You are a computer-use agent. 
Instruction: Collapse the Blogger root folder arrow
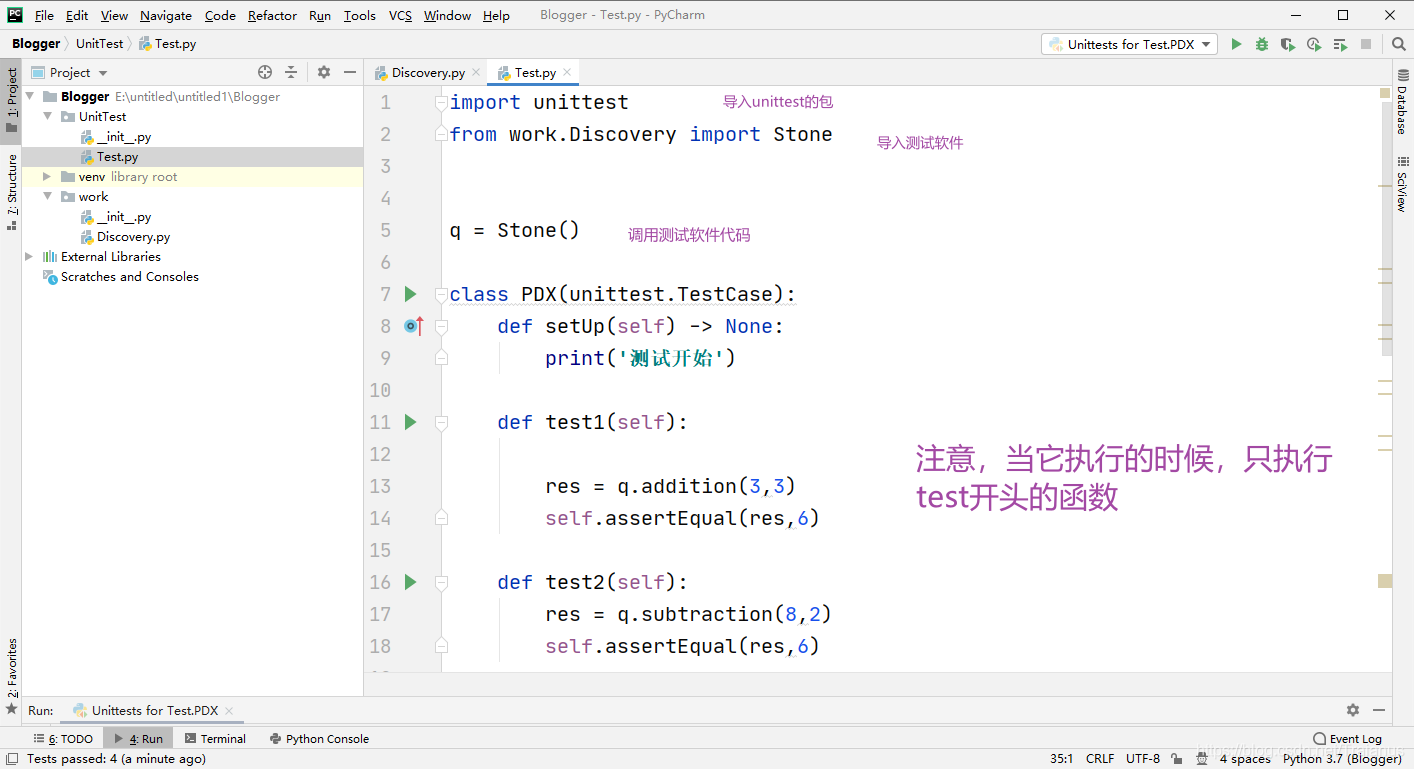tap(30, 96)
